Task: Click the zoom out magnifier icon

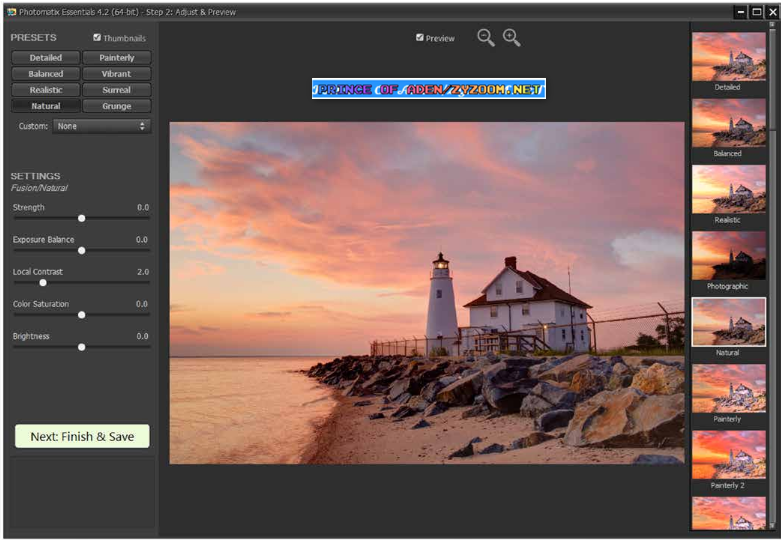Action: (x=486, y=37)
